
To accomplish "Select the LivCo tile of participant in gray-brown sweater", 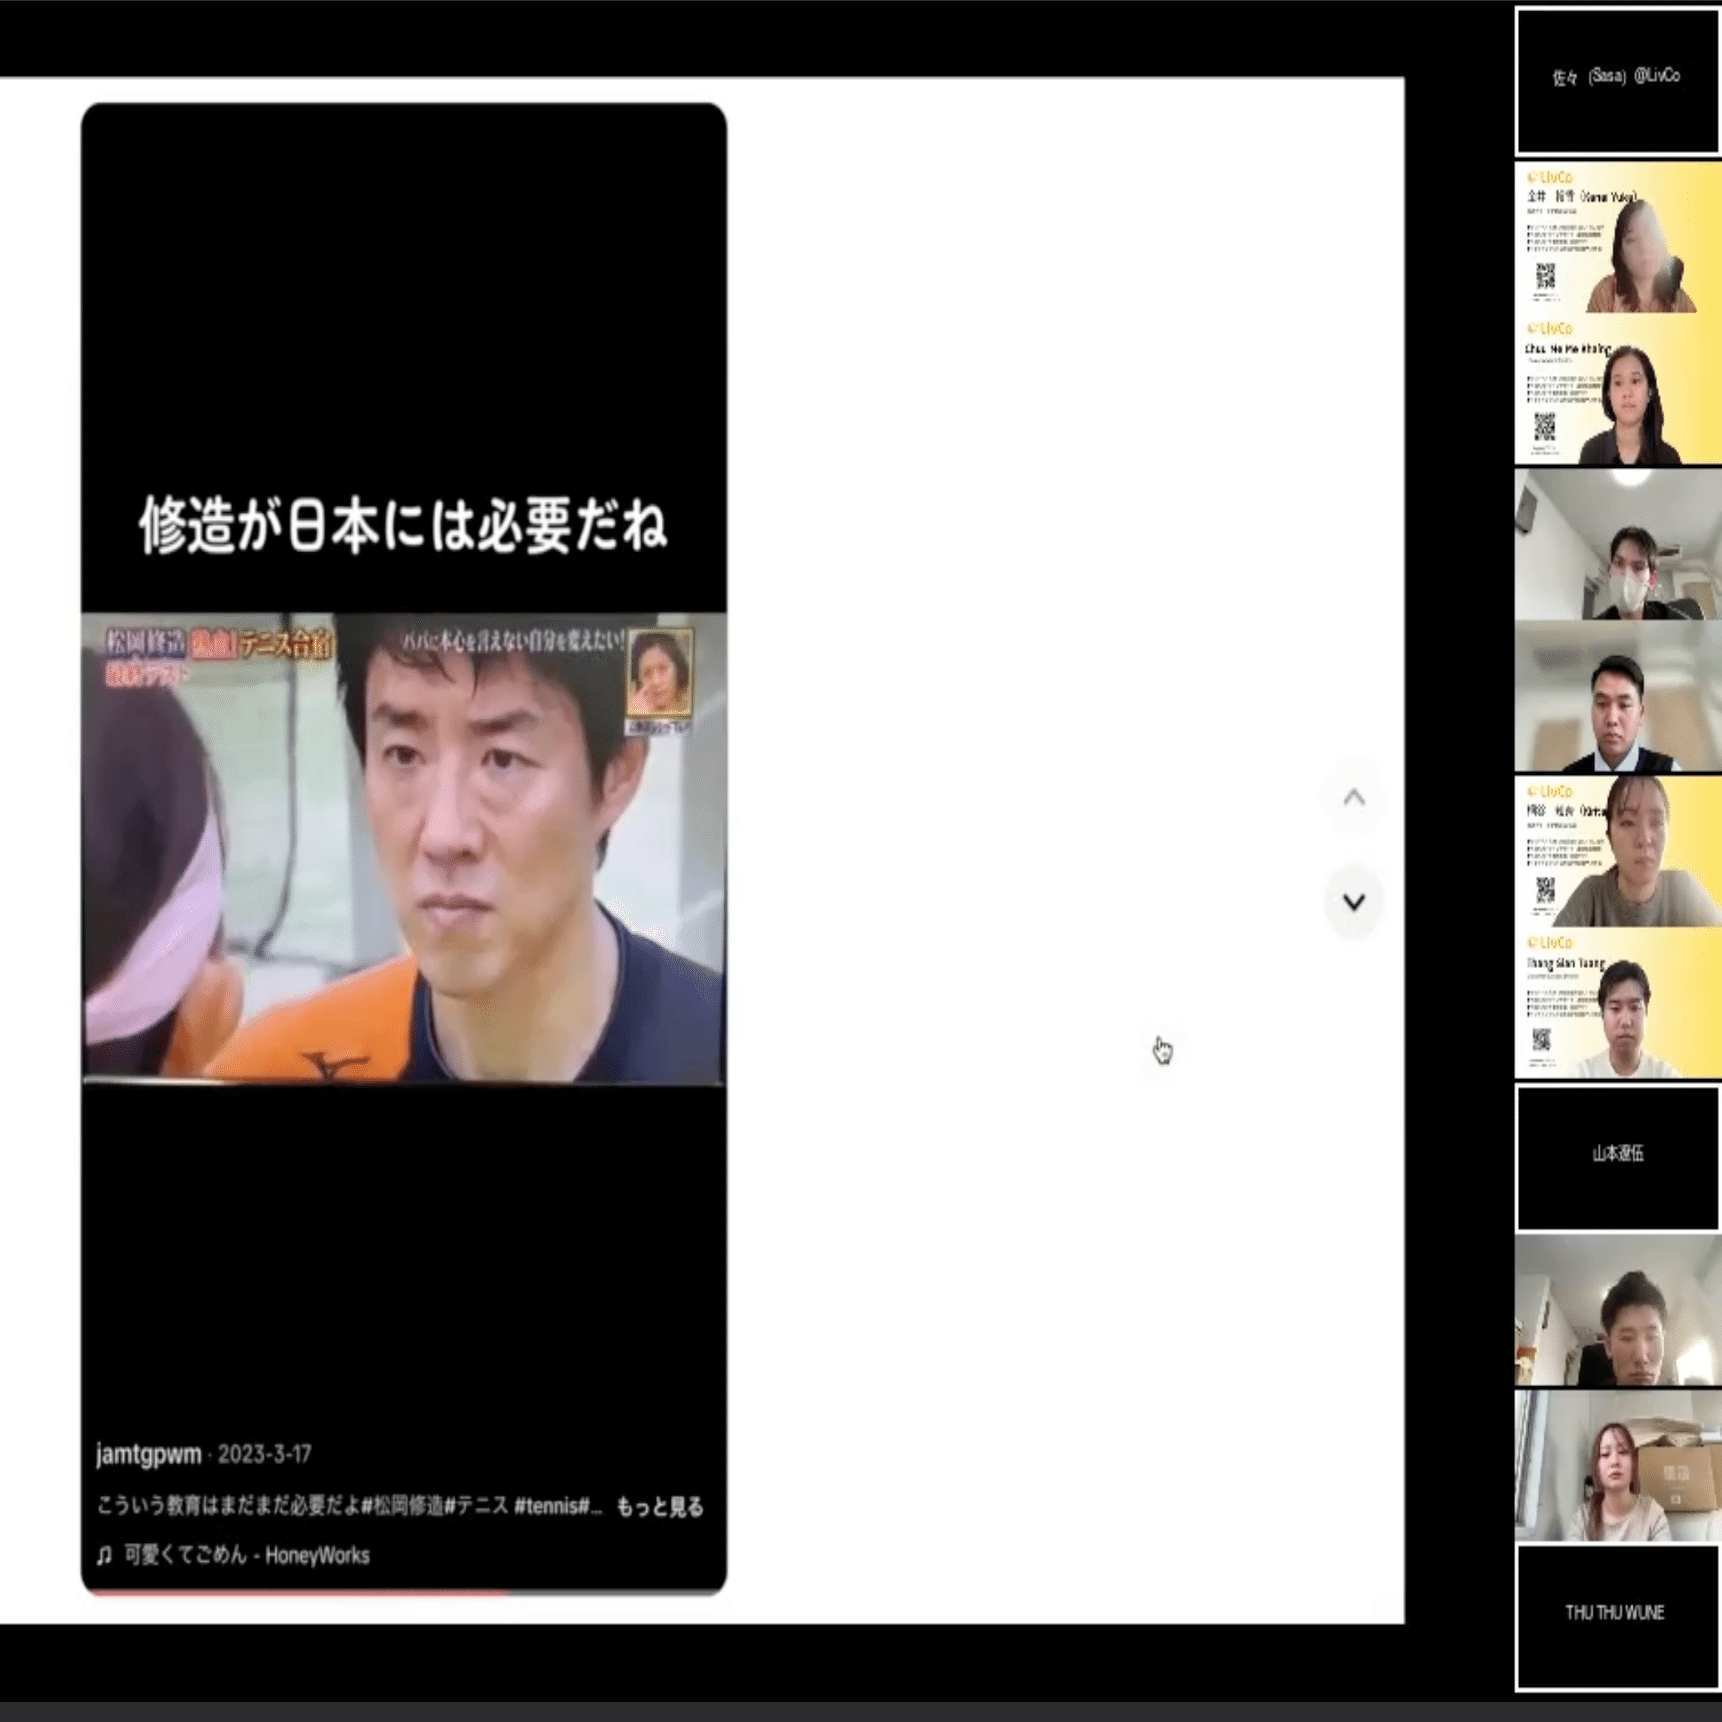I will [x=1617, y=852].
